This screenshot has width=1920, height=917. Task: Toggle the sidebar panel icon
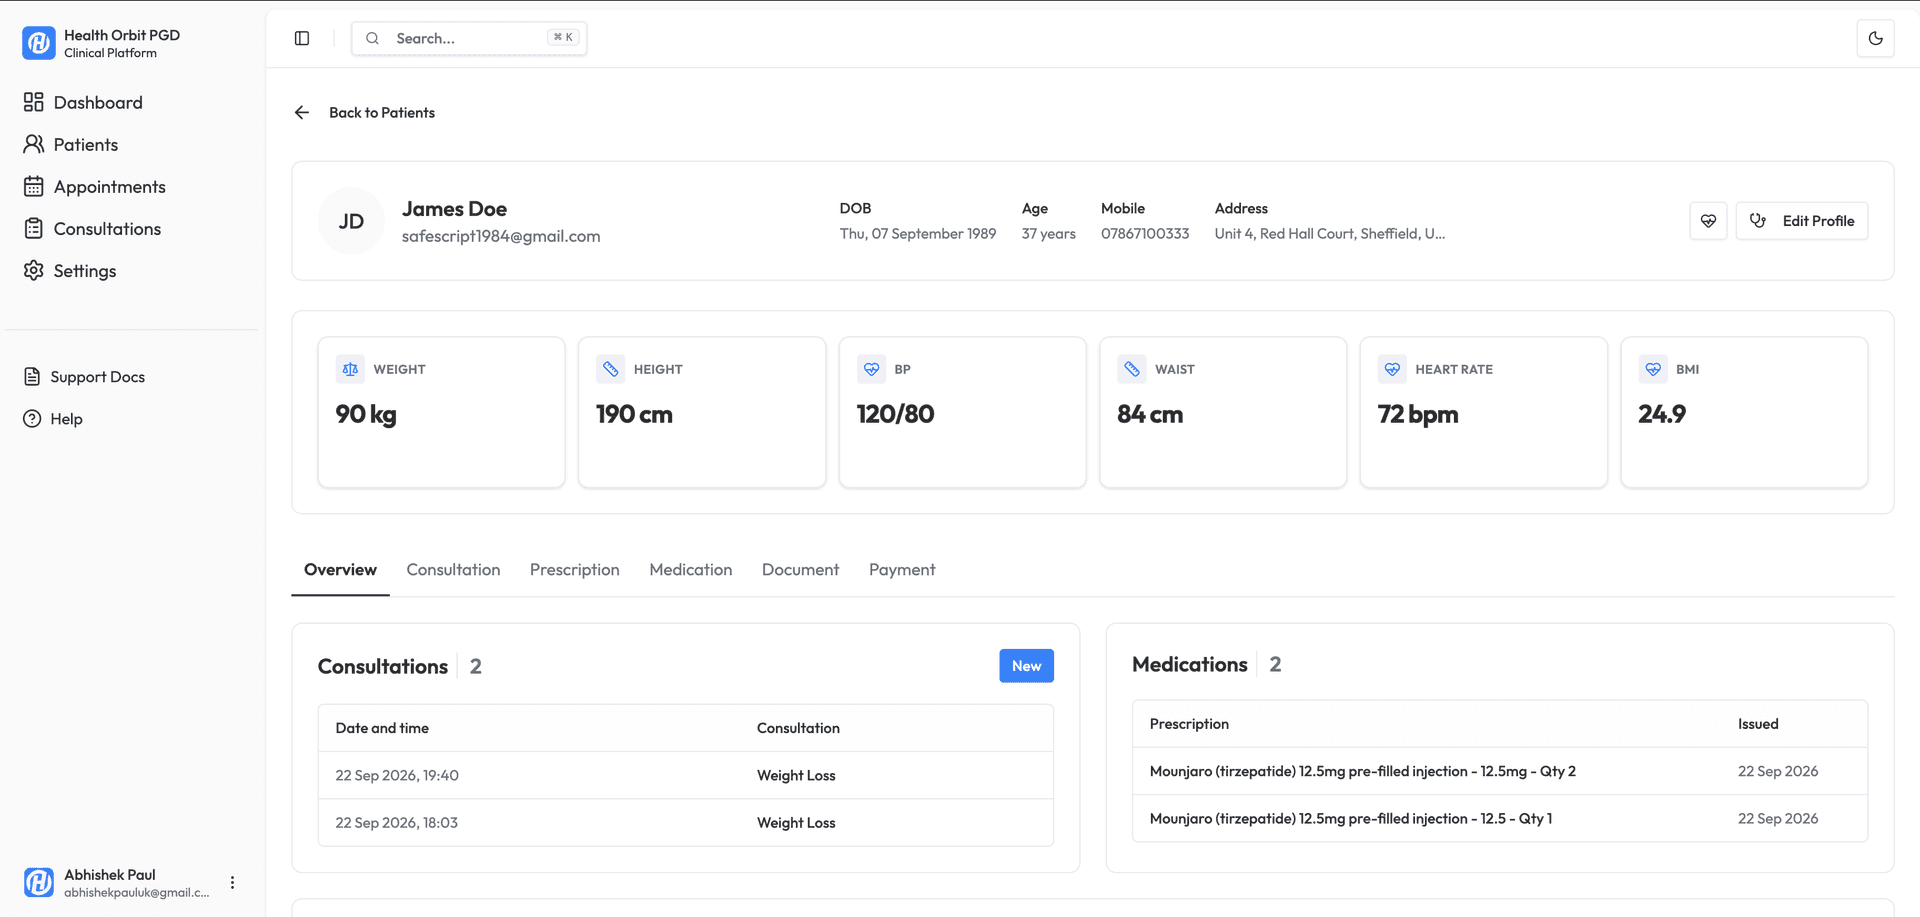[x=302, y=38]
